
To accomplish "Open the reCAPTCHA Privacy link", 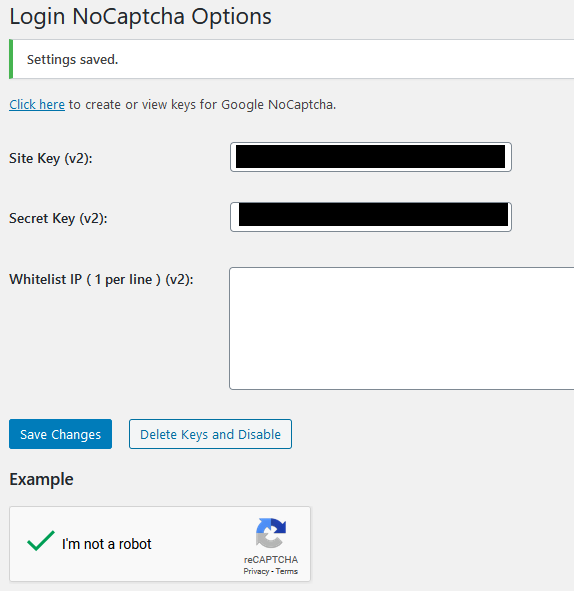I will [x=256, y=571].
